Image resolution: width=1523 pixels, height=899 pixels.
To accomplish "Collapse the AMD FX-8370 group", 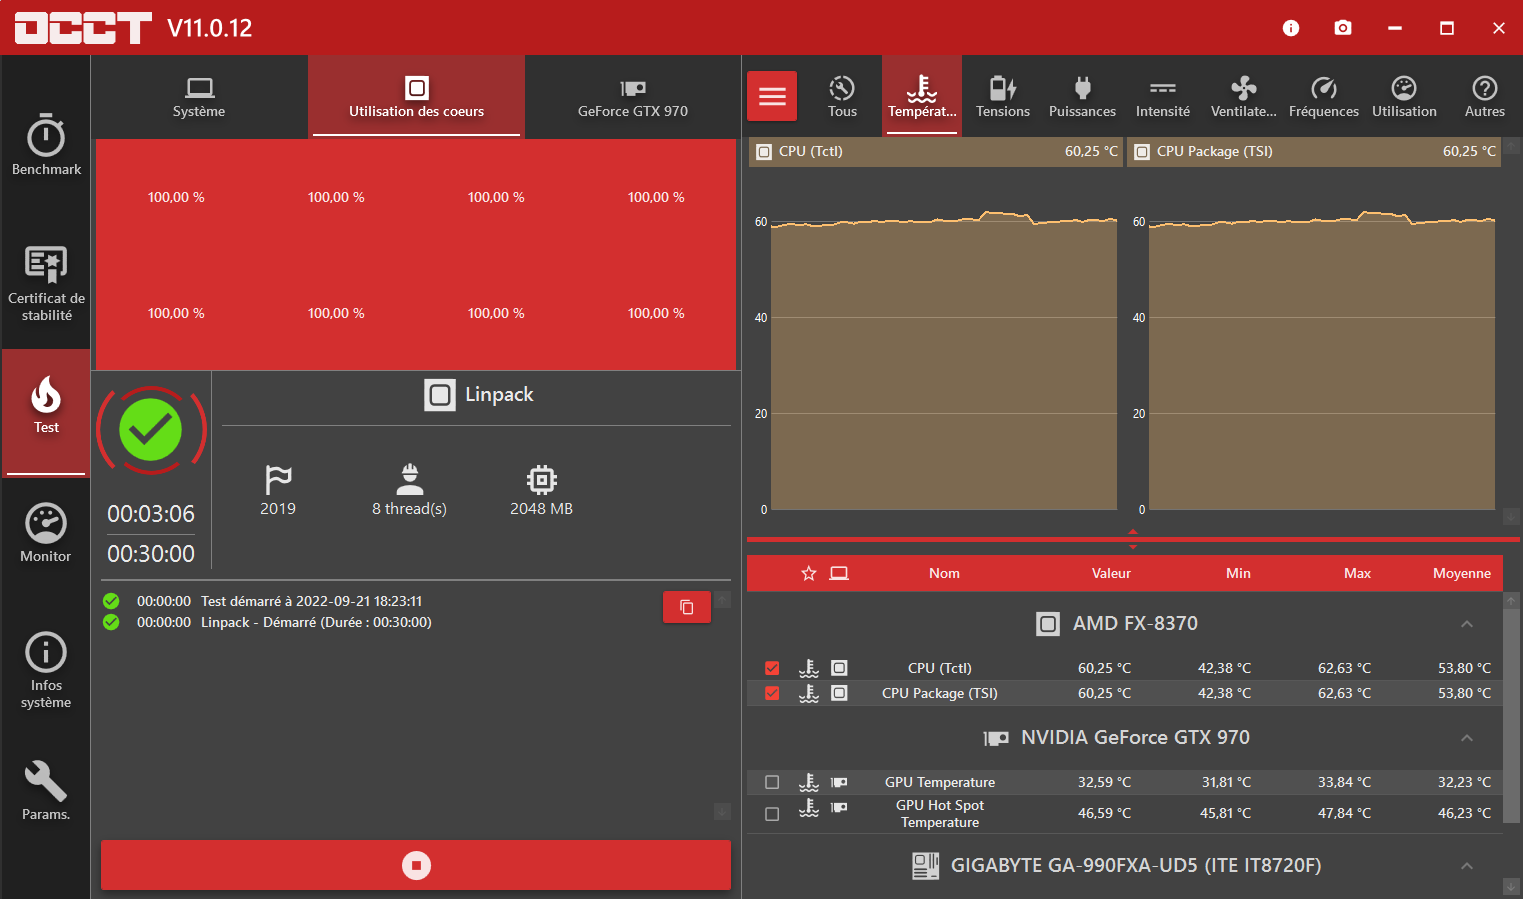I will 1467,624.
